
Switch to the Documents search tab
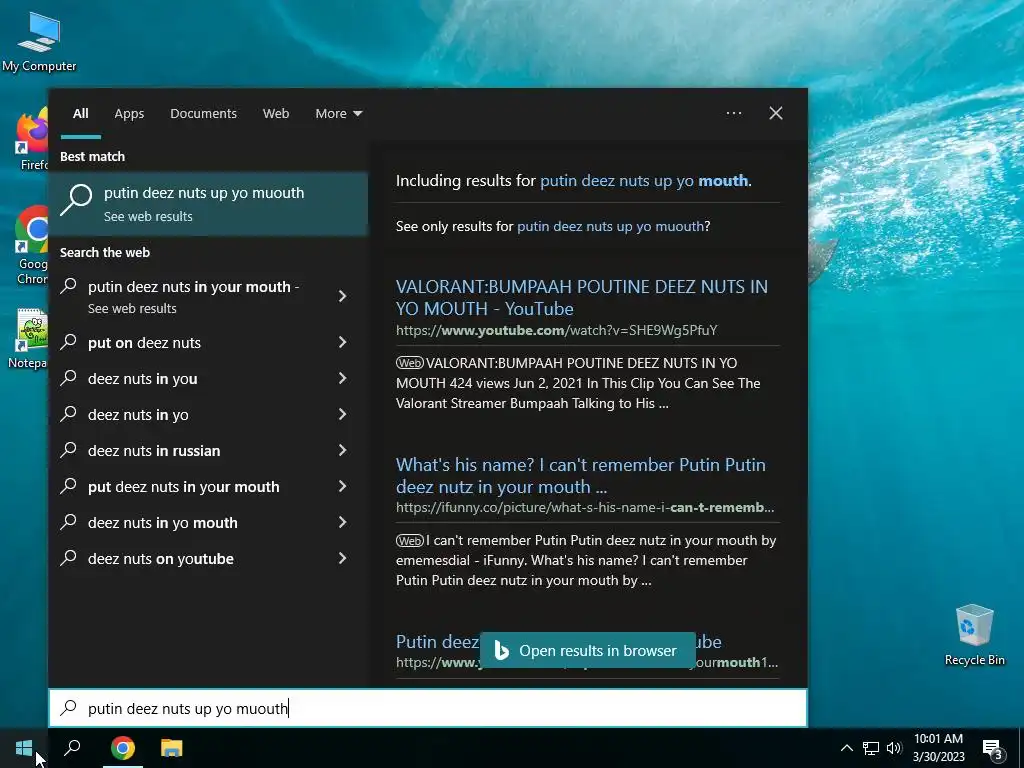(x=203, y=114)
